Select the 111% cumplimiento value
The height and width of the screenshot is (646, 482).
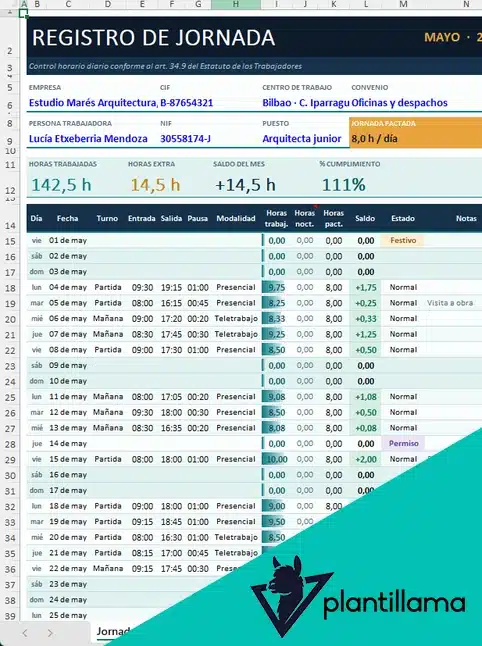[344, 185]
